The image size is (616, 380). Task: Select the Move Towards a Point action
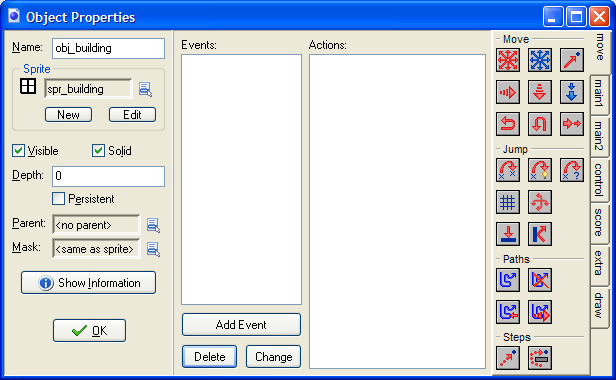tap(572, 60)
